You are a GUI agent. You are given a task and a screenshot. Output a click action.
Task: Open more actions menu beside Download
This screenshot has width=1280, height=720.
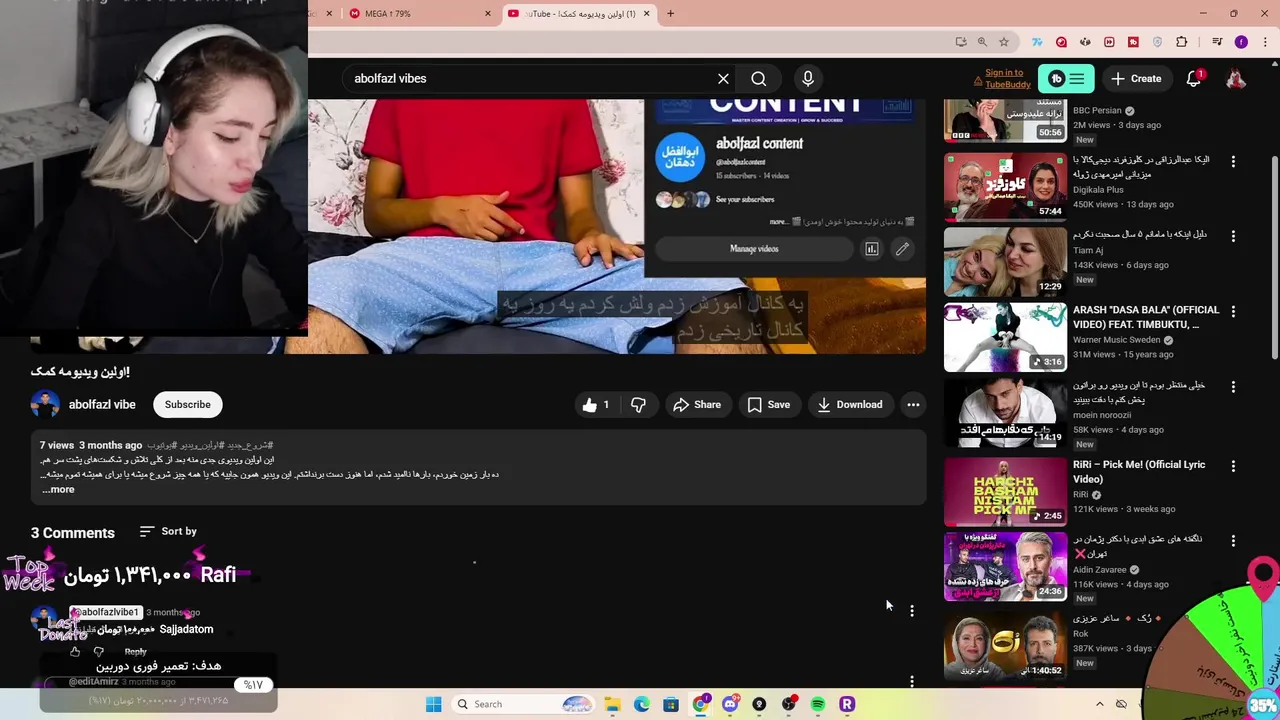(913, 405)
